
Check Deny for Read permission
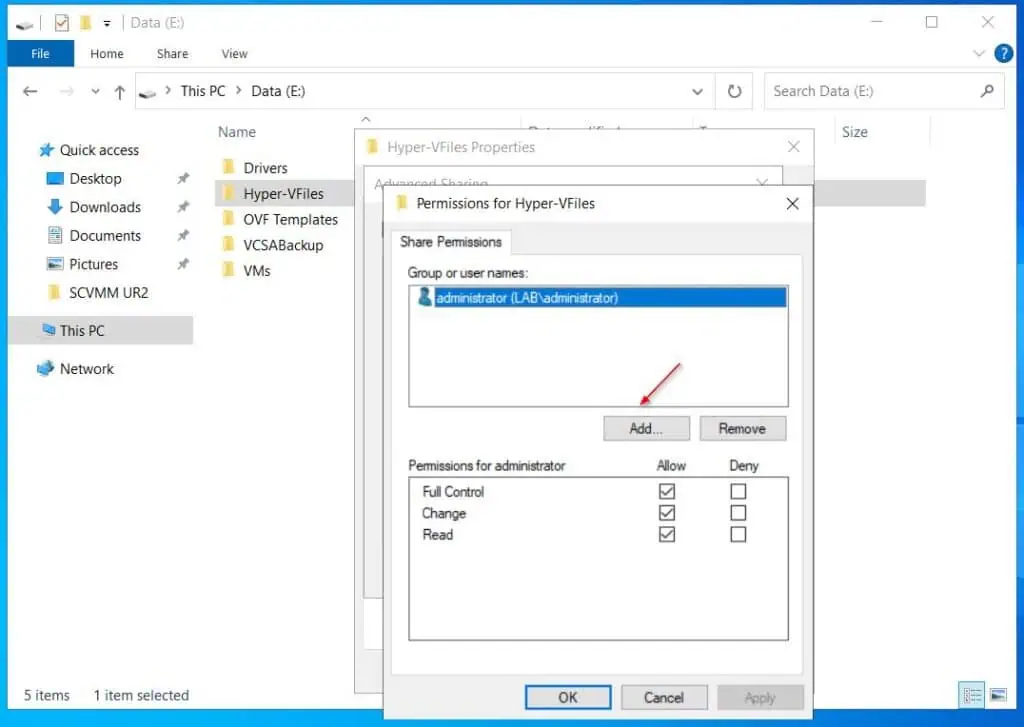pyautogui.click(x=738, y=534)
